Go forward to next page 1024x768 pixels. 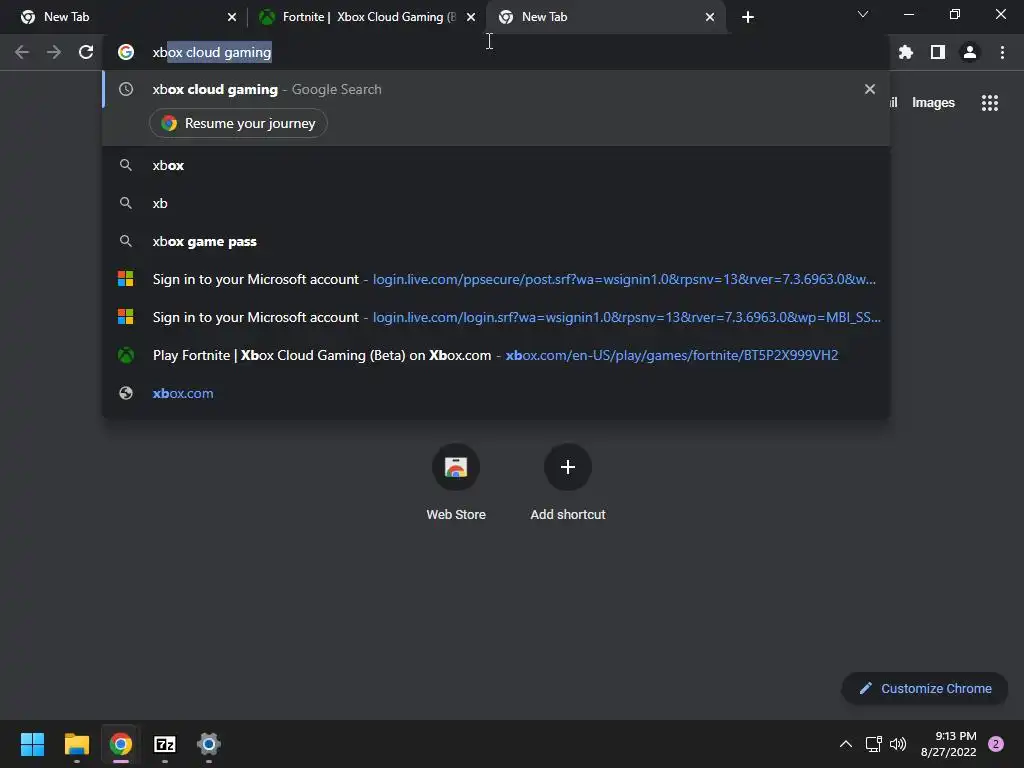[x=54, y=52]
